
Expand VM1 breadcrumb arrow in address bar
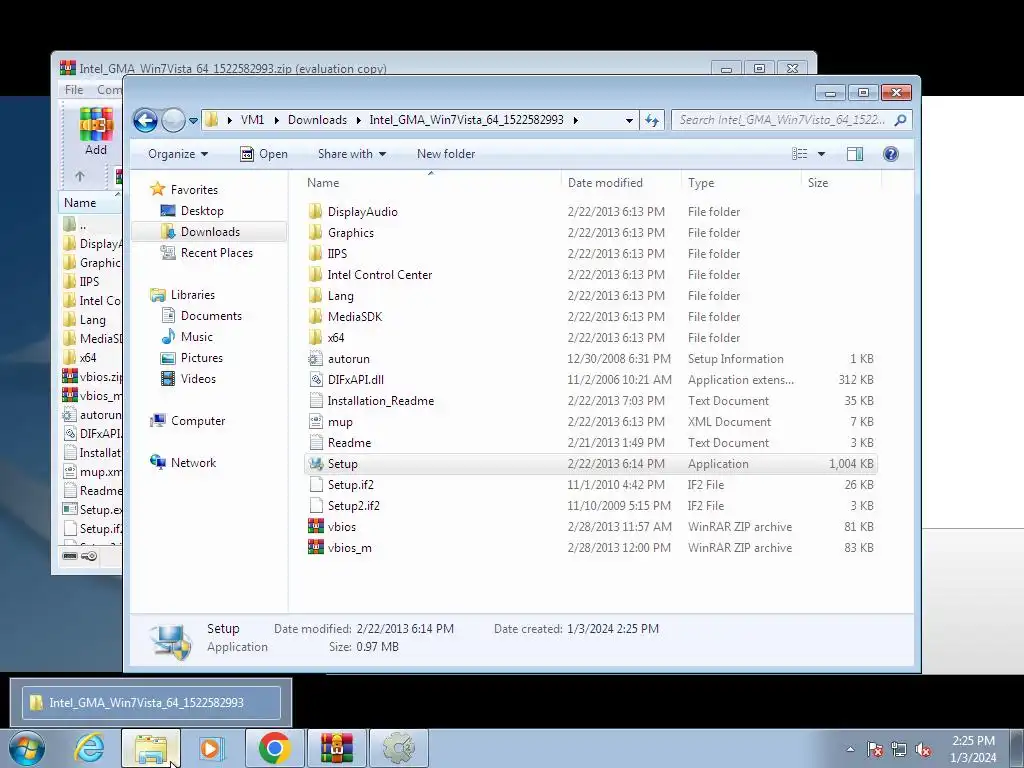click(x=277, y=120)
